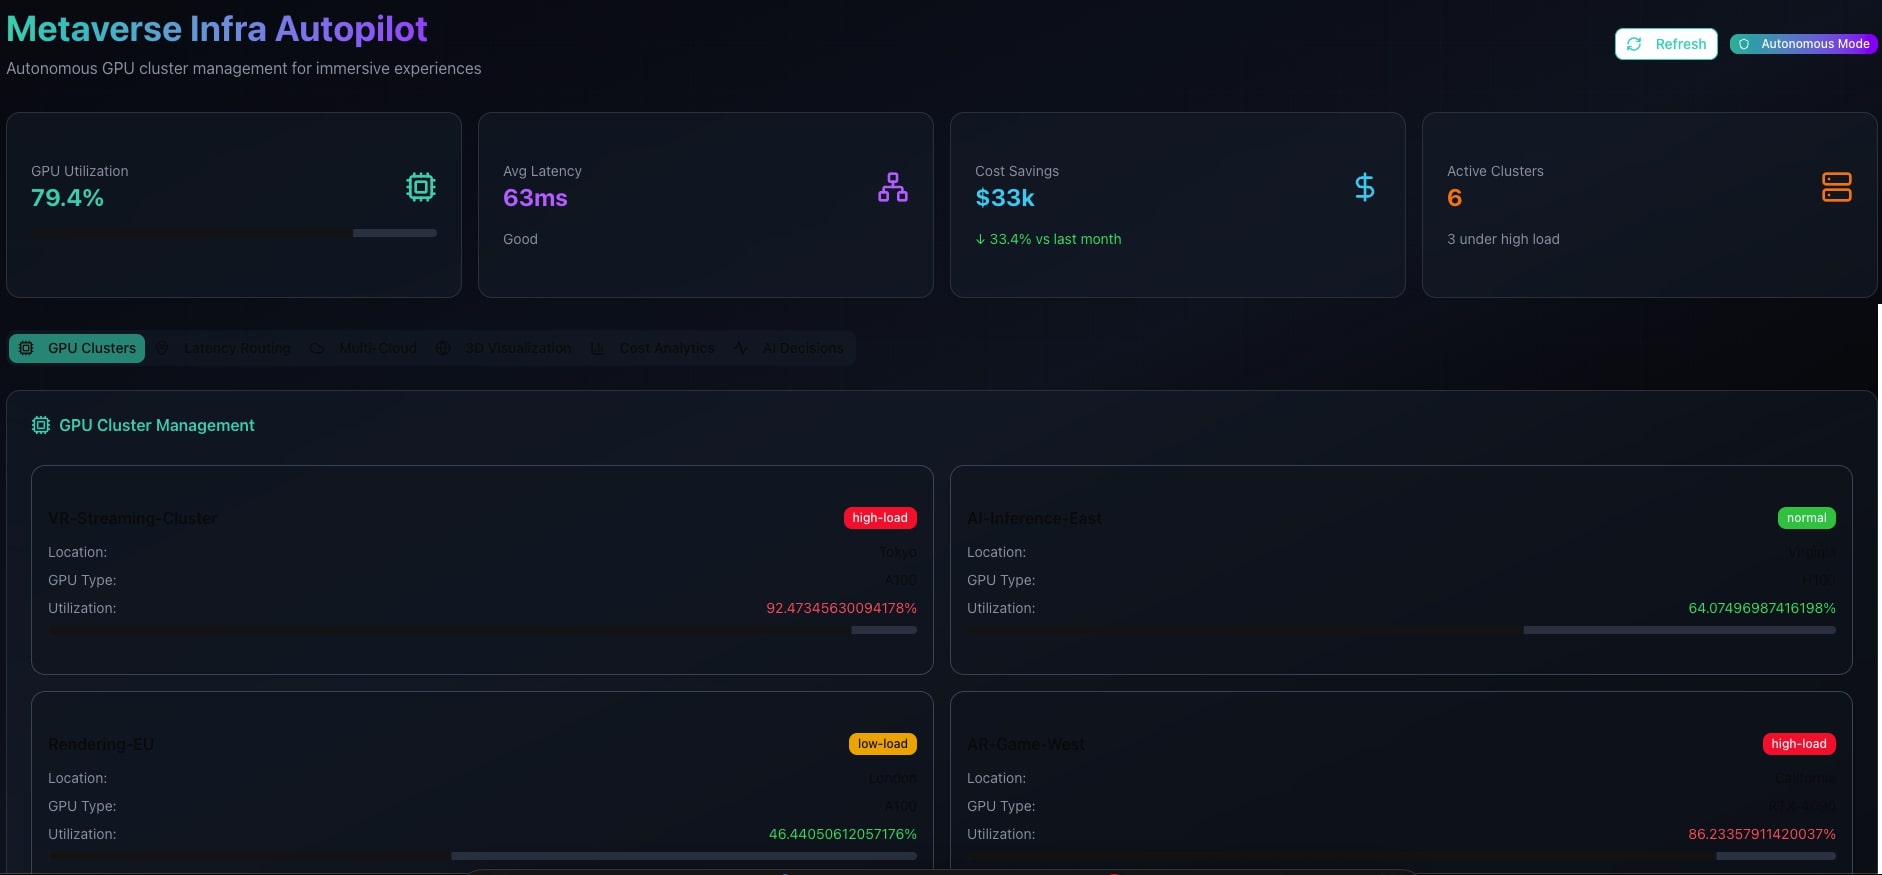The width and height of the screenshot is (1882, 875).
Task: Click the London location value
Action: tap(892, 778)
